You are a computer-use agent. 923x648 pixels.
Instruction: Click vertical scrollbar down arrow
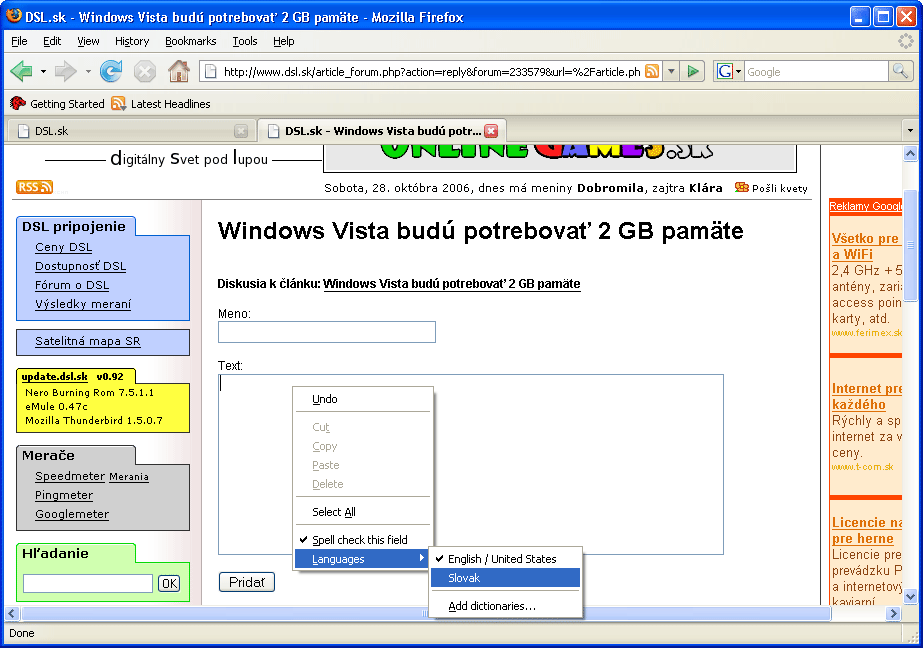(x=910, y=597)
